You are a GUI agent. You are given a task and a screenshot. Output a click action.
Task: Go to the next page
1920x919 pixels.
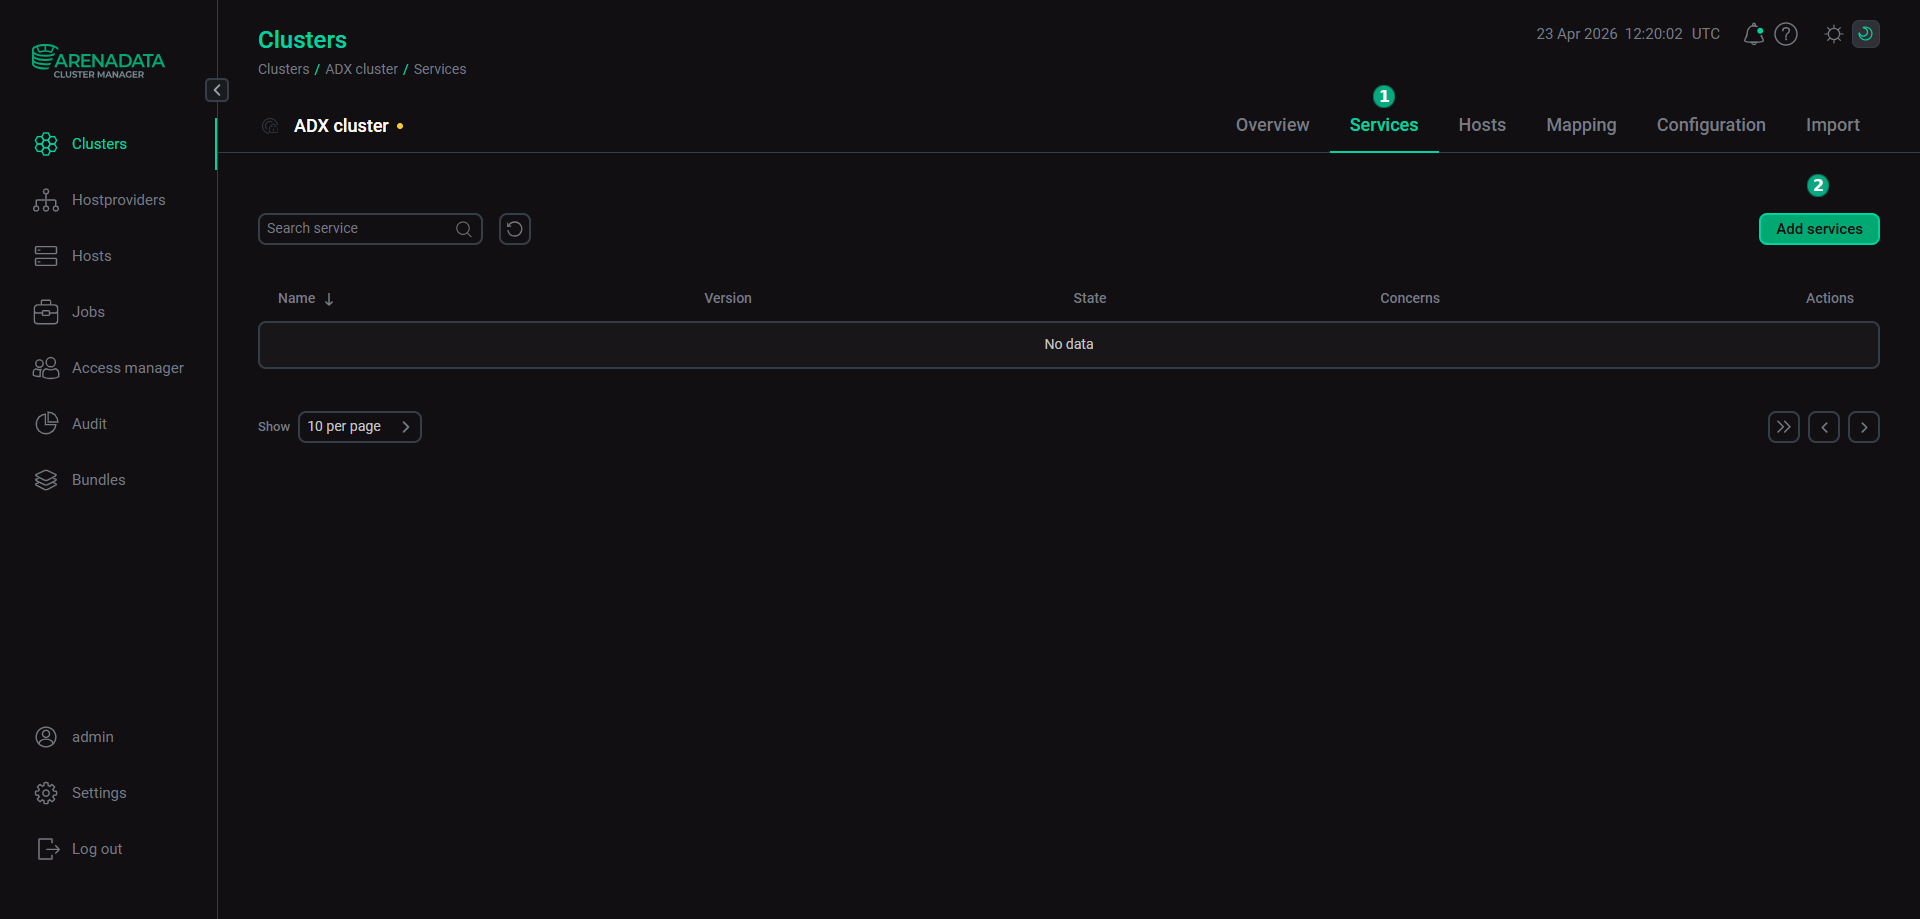(x=1864, y=427)
